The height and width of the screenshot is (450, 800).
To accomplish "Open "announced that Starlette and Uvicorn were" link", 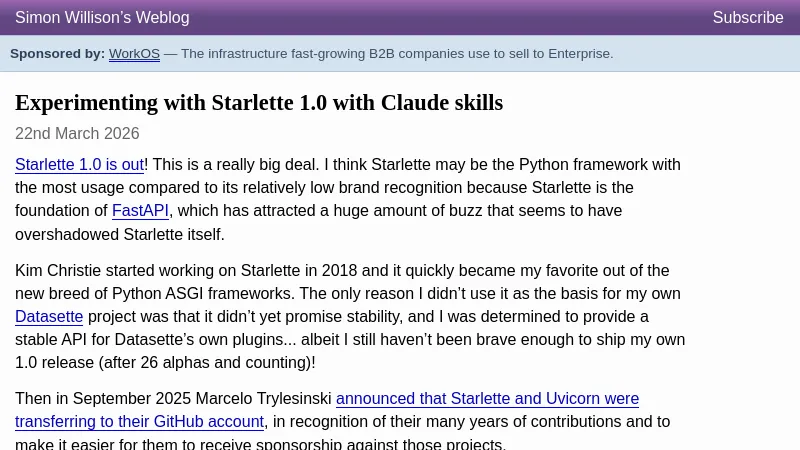I will pyautogui.click(x=487, y=399).
